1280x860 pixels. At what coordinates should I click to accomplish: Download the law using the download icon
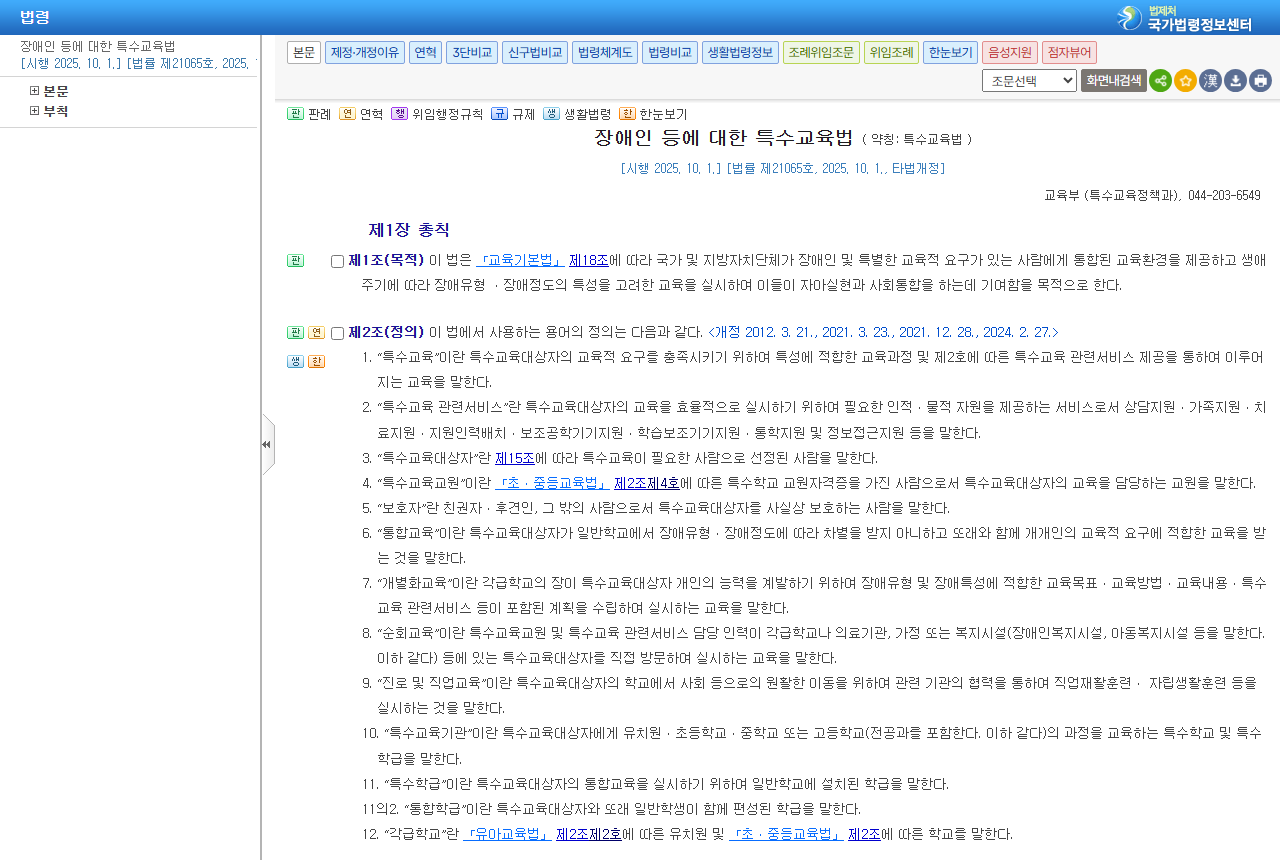[x=1235, y=81]
